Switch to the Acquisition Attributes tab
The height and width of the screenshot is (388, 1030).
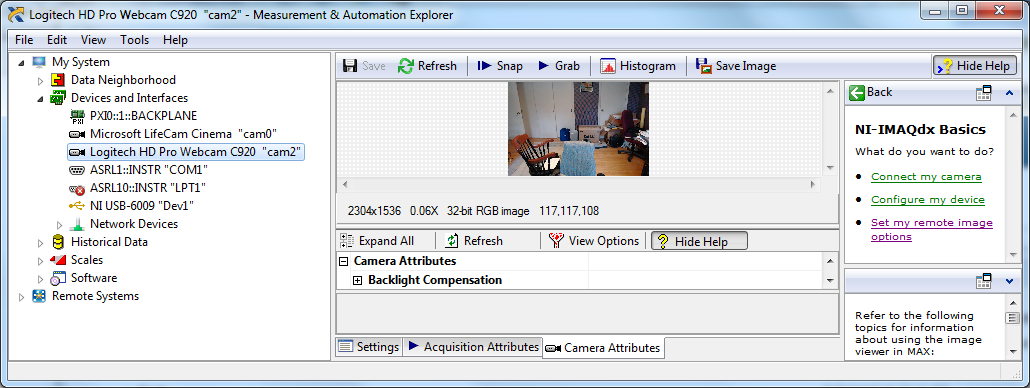(x=472, y=347)
